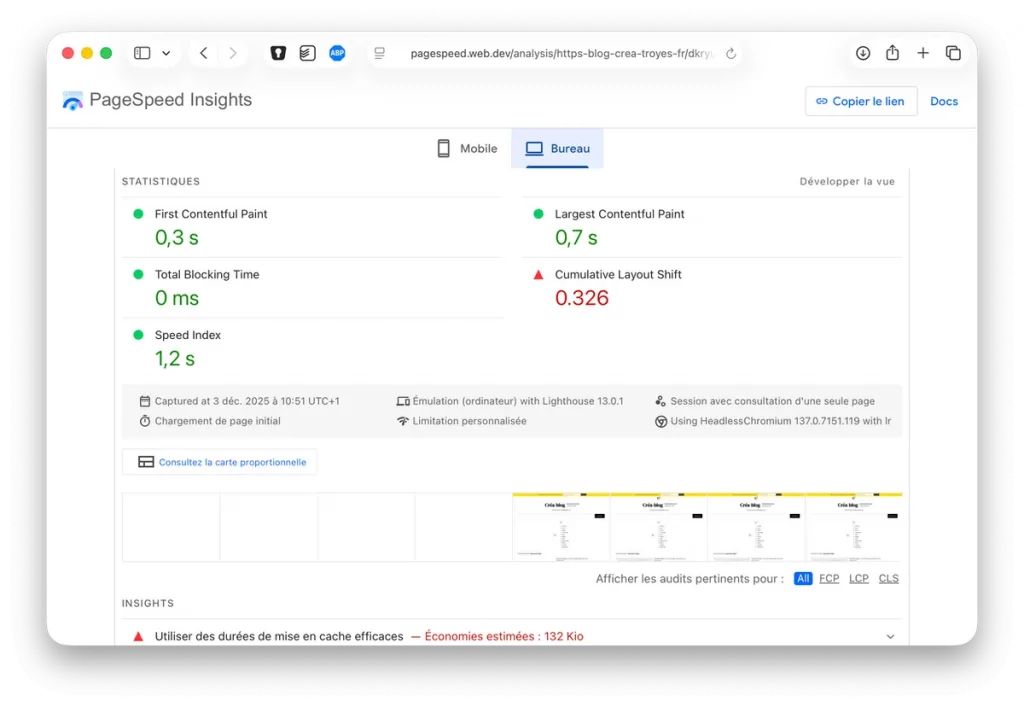
Task: Toggle the CLS audit filter
Action: pos(888,578)
